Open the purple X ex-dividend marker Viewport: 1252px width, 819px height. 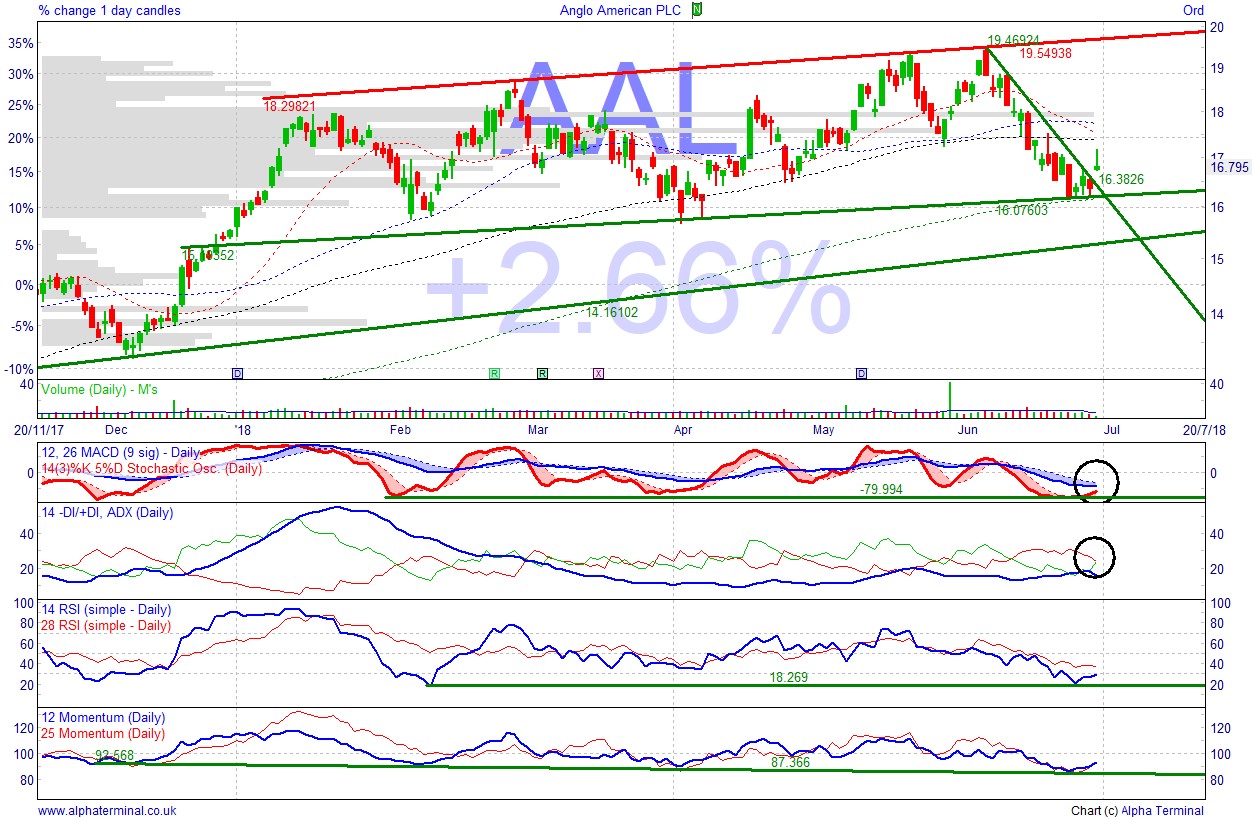[598, 373]
